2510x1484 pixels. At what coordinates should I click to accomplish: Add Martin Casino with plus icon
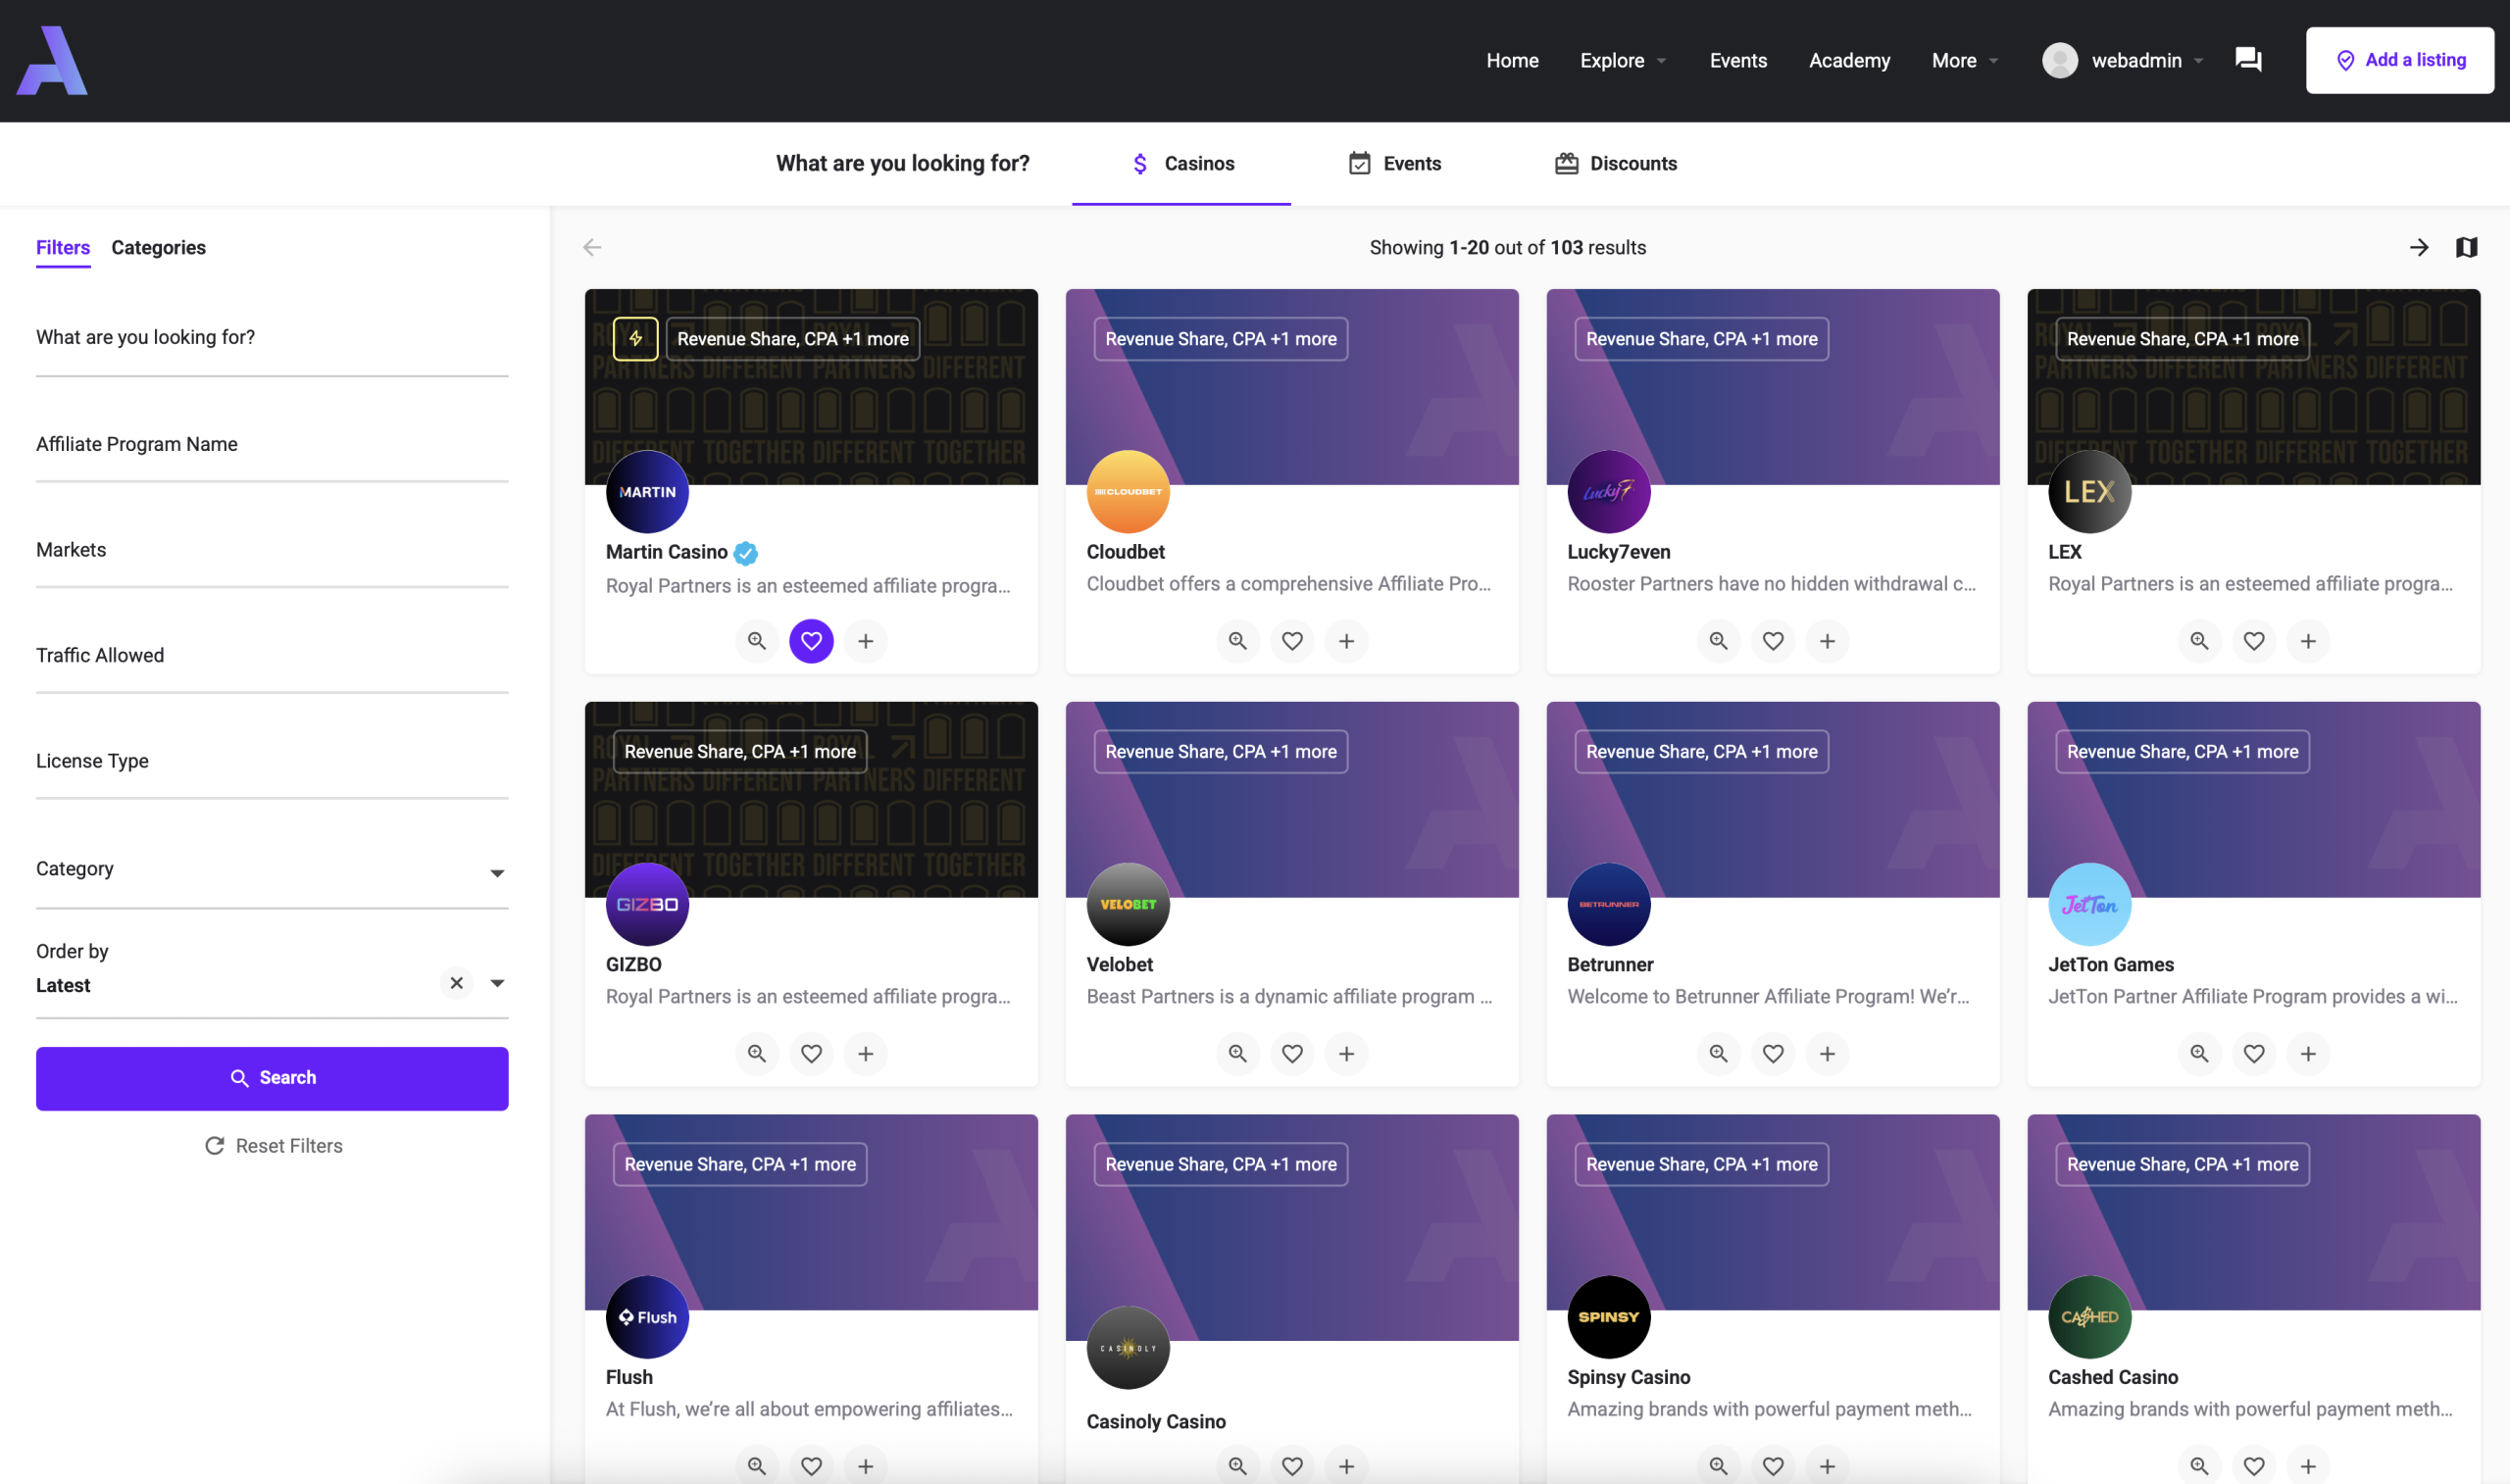[866, 641]
